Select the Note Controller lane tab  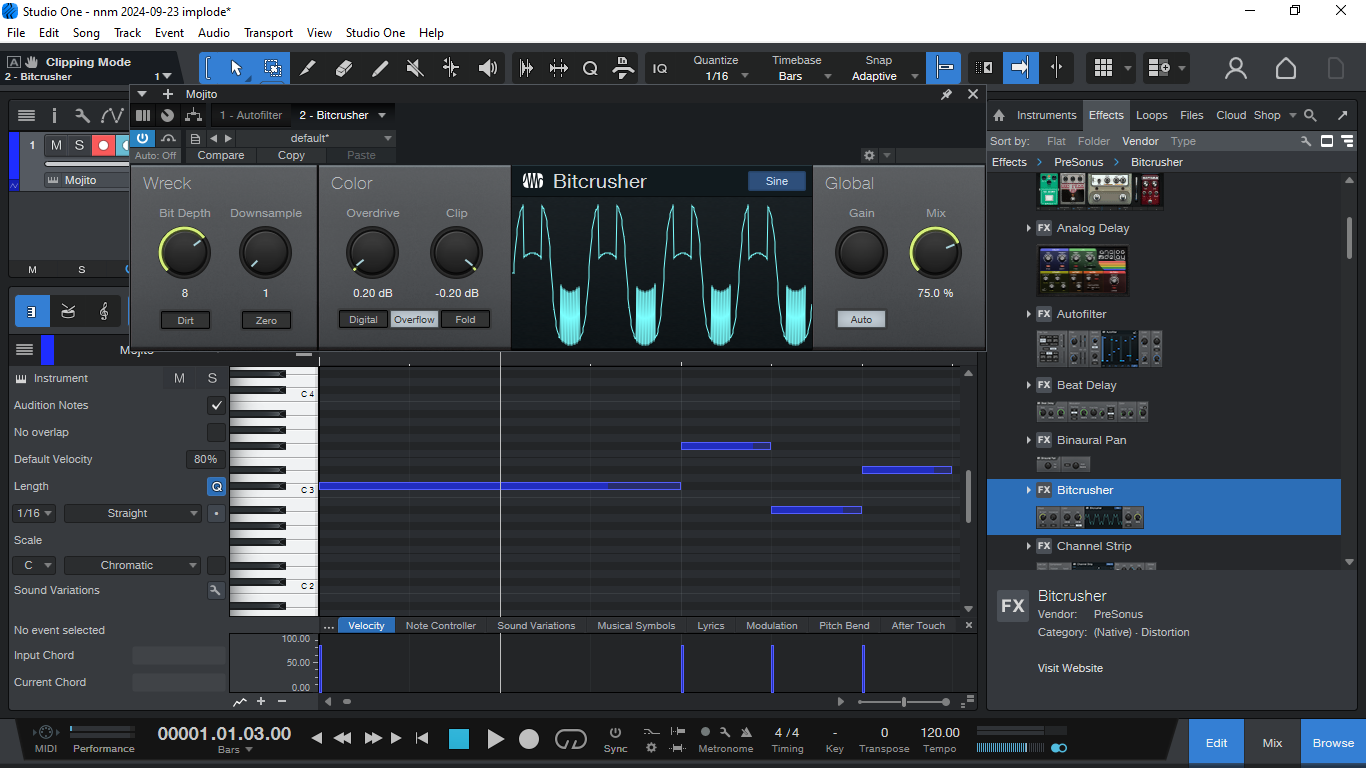(441, 626)
